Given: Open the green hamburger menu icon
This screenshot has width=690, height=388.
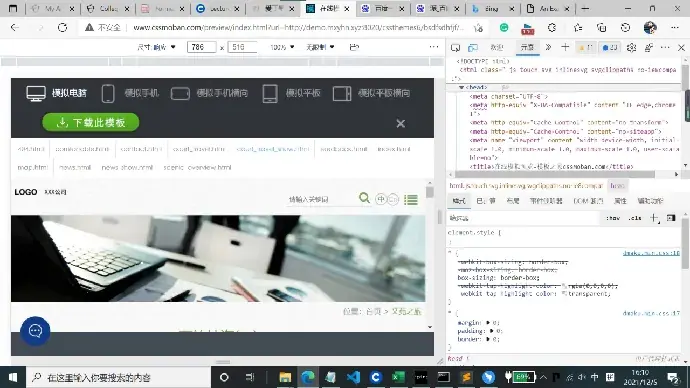Looking at the screenshot, I should click(x=411, y=199).
